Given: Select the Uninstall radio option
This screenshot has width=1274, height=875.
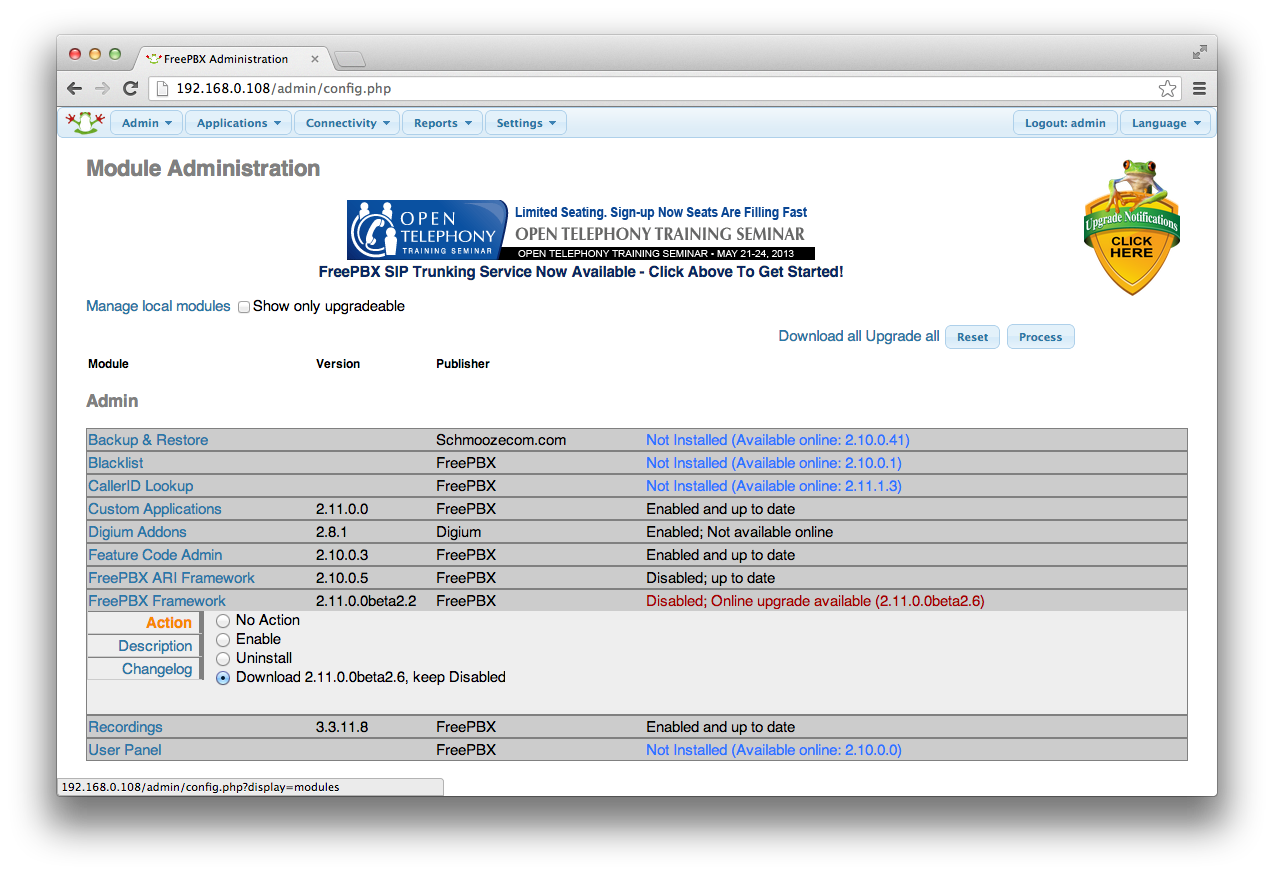Looking at the screenshot, I should click(223, 659).
